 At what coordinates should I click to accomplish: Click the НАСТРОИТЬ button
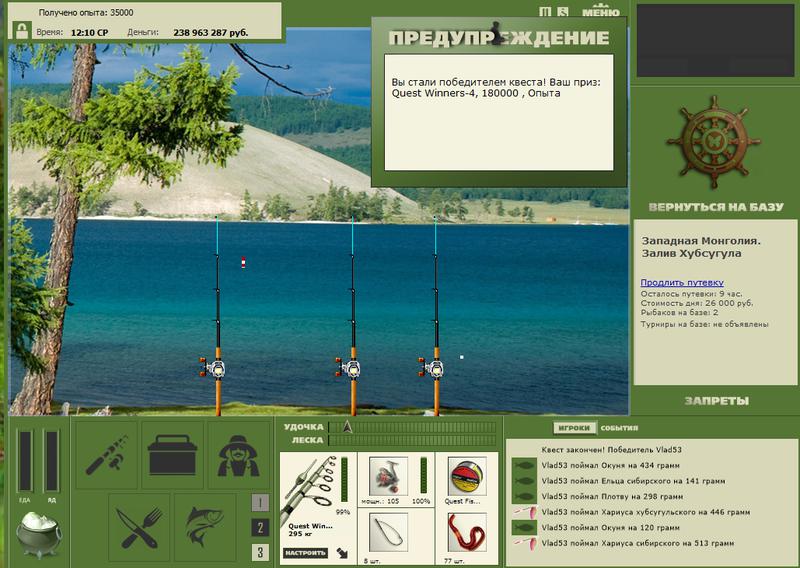[x=305, y=553]
